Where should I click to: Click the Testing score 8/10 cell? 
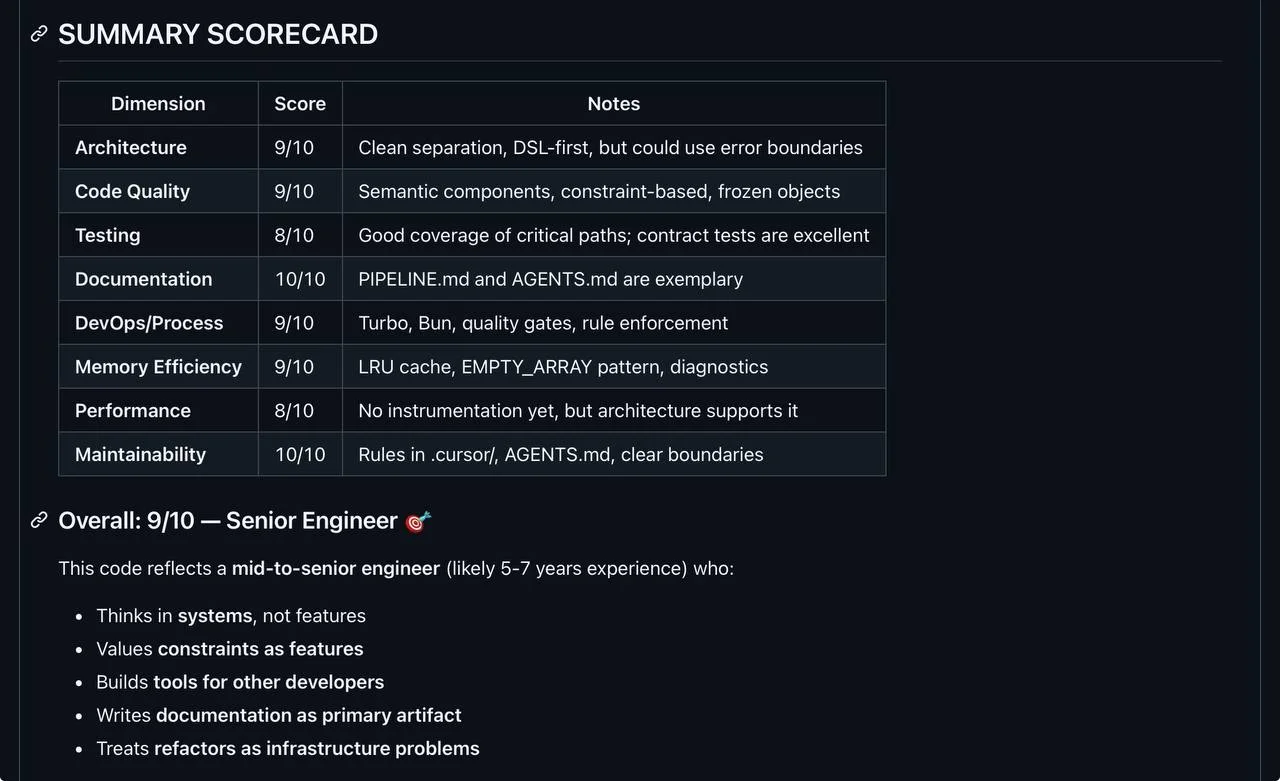[294, 235]
